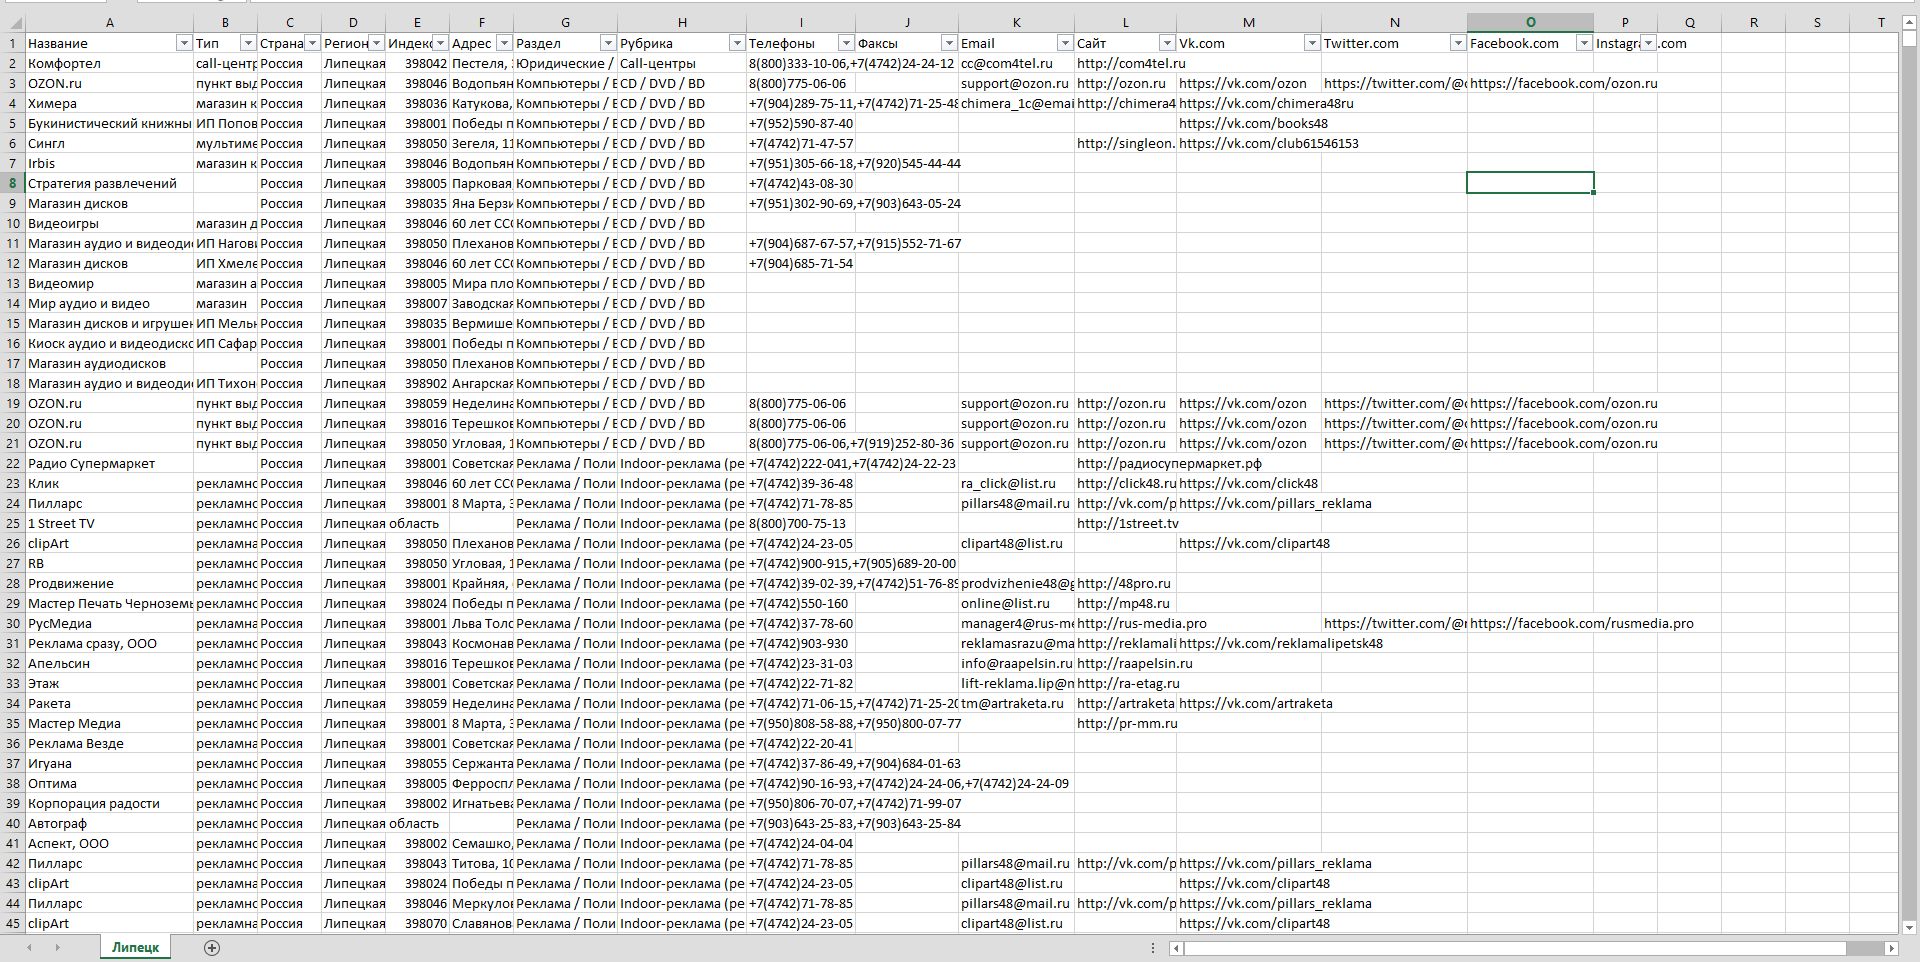The image size is (1920, 962).
Task: Select cell Call-центры in Рубрика column
Action: (x=682, y=63)
